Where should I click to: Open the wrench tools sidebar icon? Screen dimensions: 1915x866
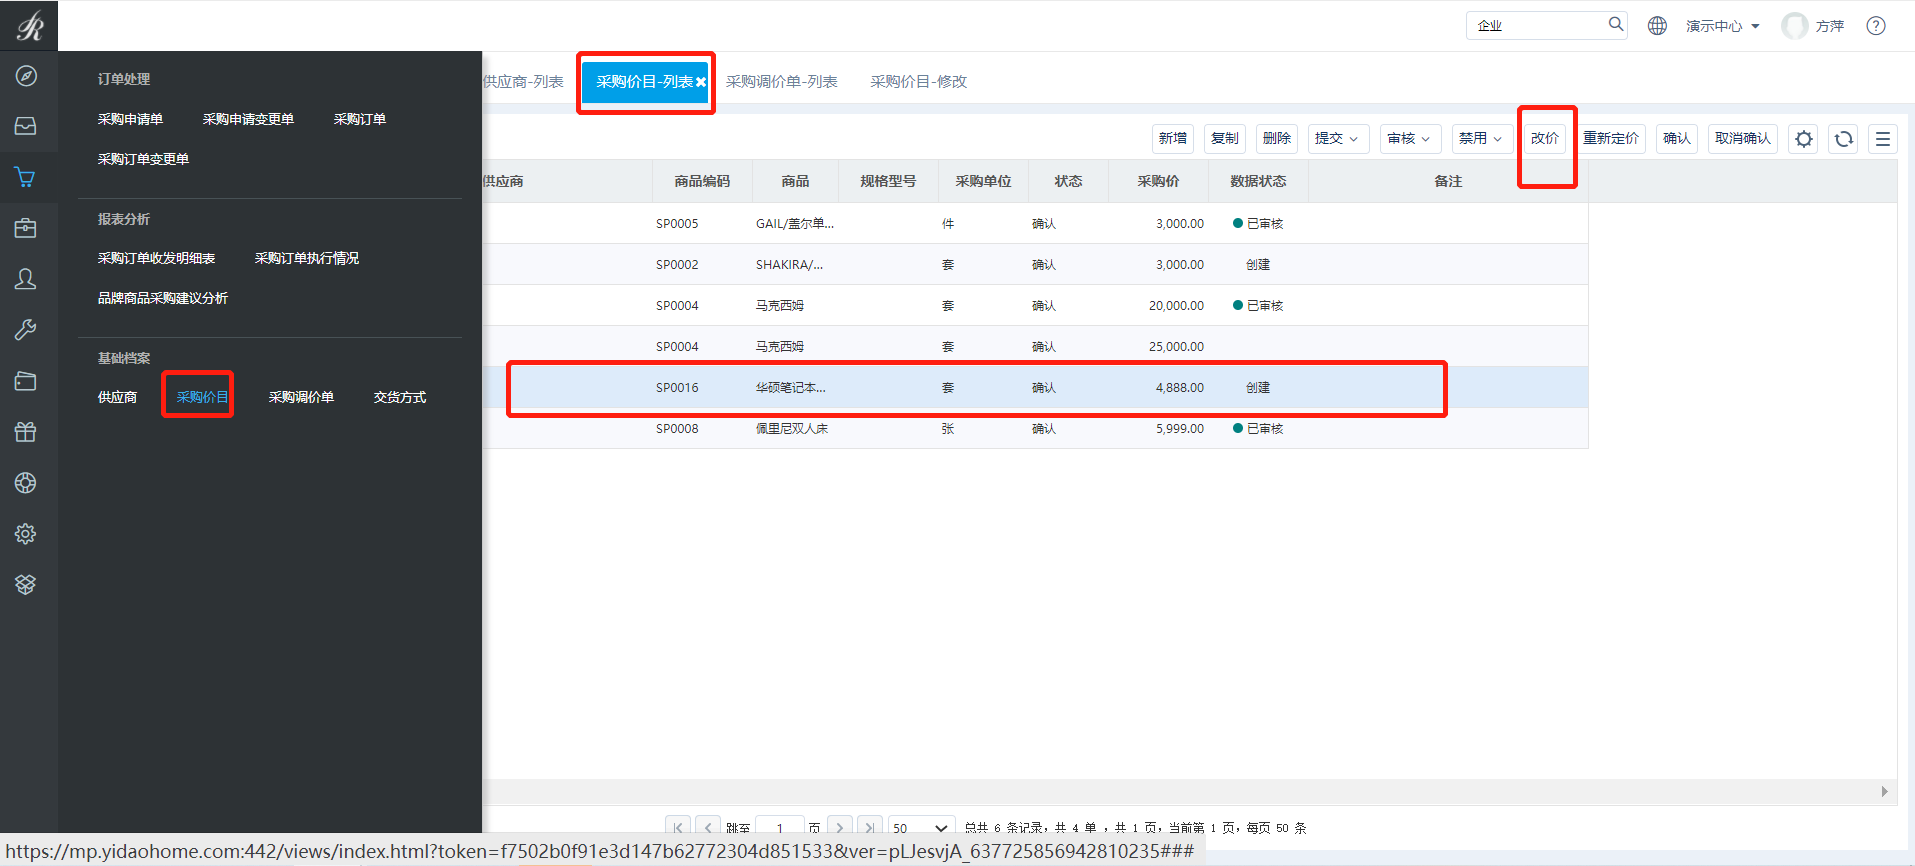[26, 330]
